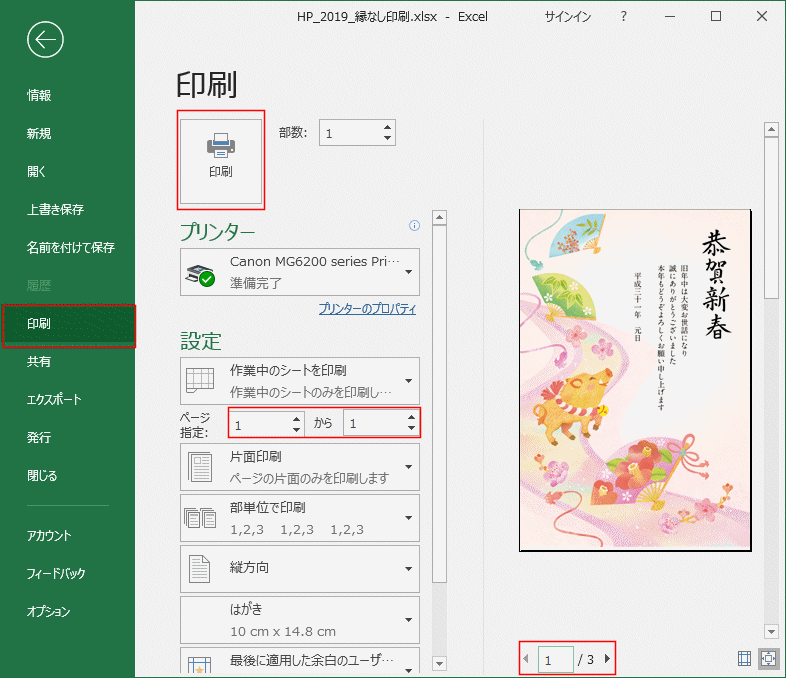Open the printer properties link
The width and height of the screenshot is (786, 678).
[367, 309]
